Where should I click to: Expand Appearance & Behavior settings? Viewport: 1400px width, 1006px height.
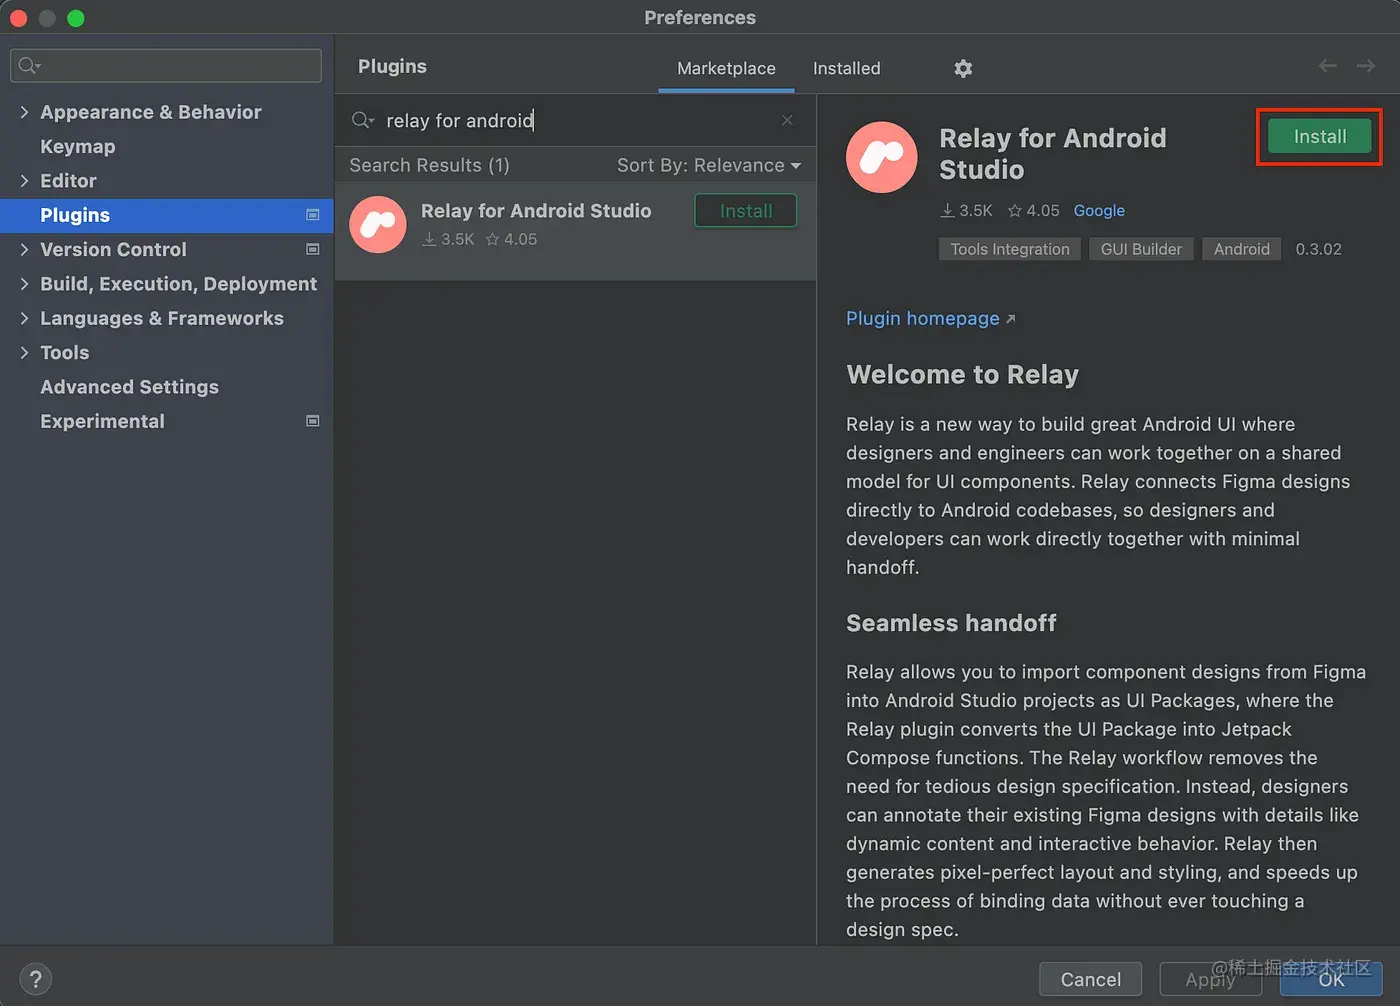24,112
